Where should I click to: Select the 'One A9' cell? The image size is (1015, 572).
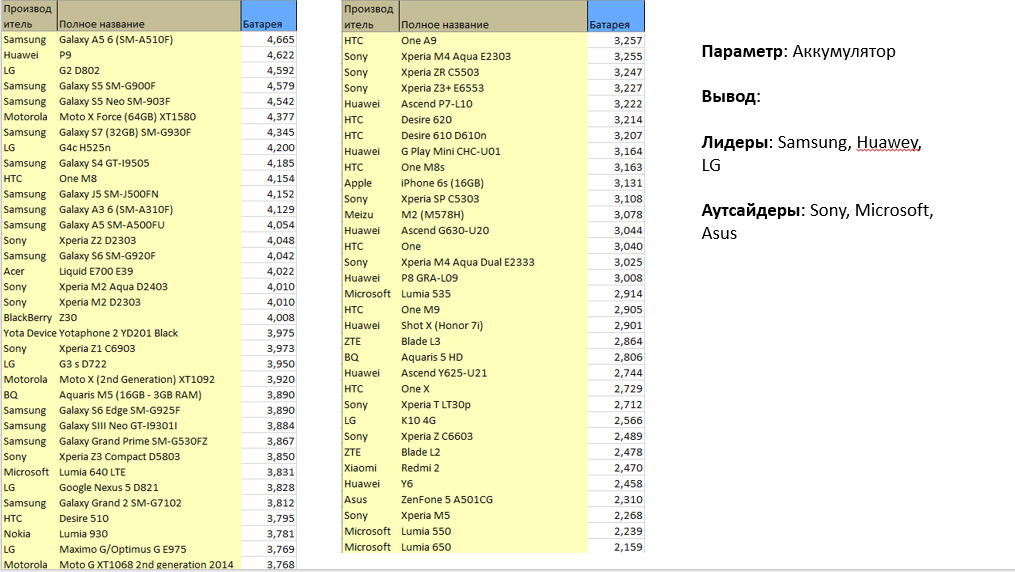(x=493, y=41)
